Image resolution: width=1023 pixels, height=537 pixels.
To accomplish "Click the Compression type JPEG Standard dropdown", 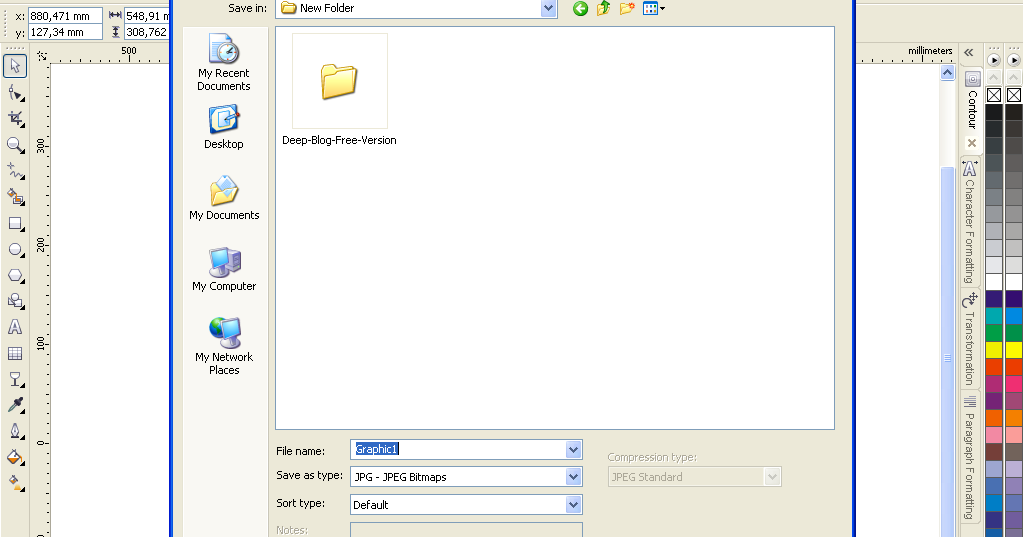I will [x=694, y=477].
